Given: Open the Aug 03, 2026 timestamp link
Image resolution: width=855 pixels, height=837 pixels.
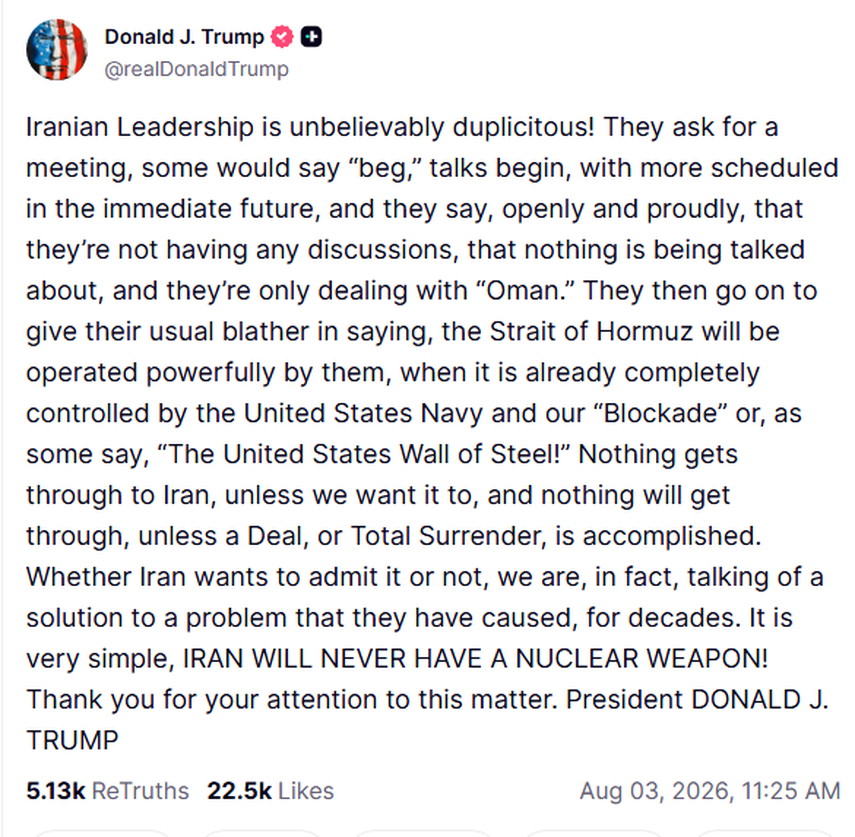Looking at the screenshot, I should pos(710,791).
